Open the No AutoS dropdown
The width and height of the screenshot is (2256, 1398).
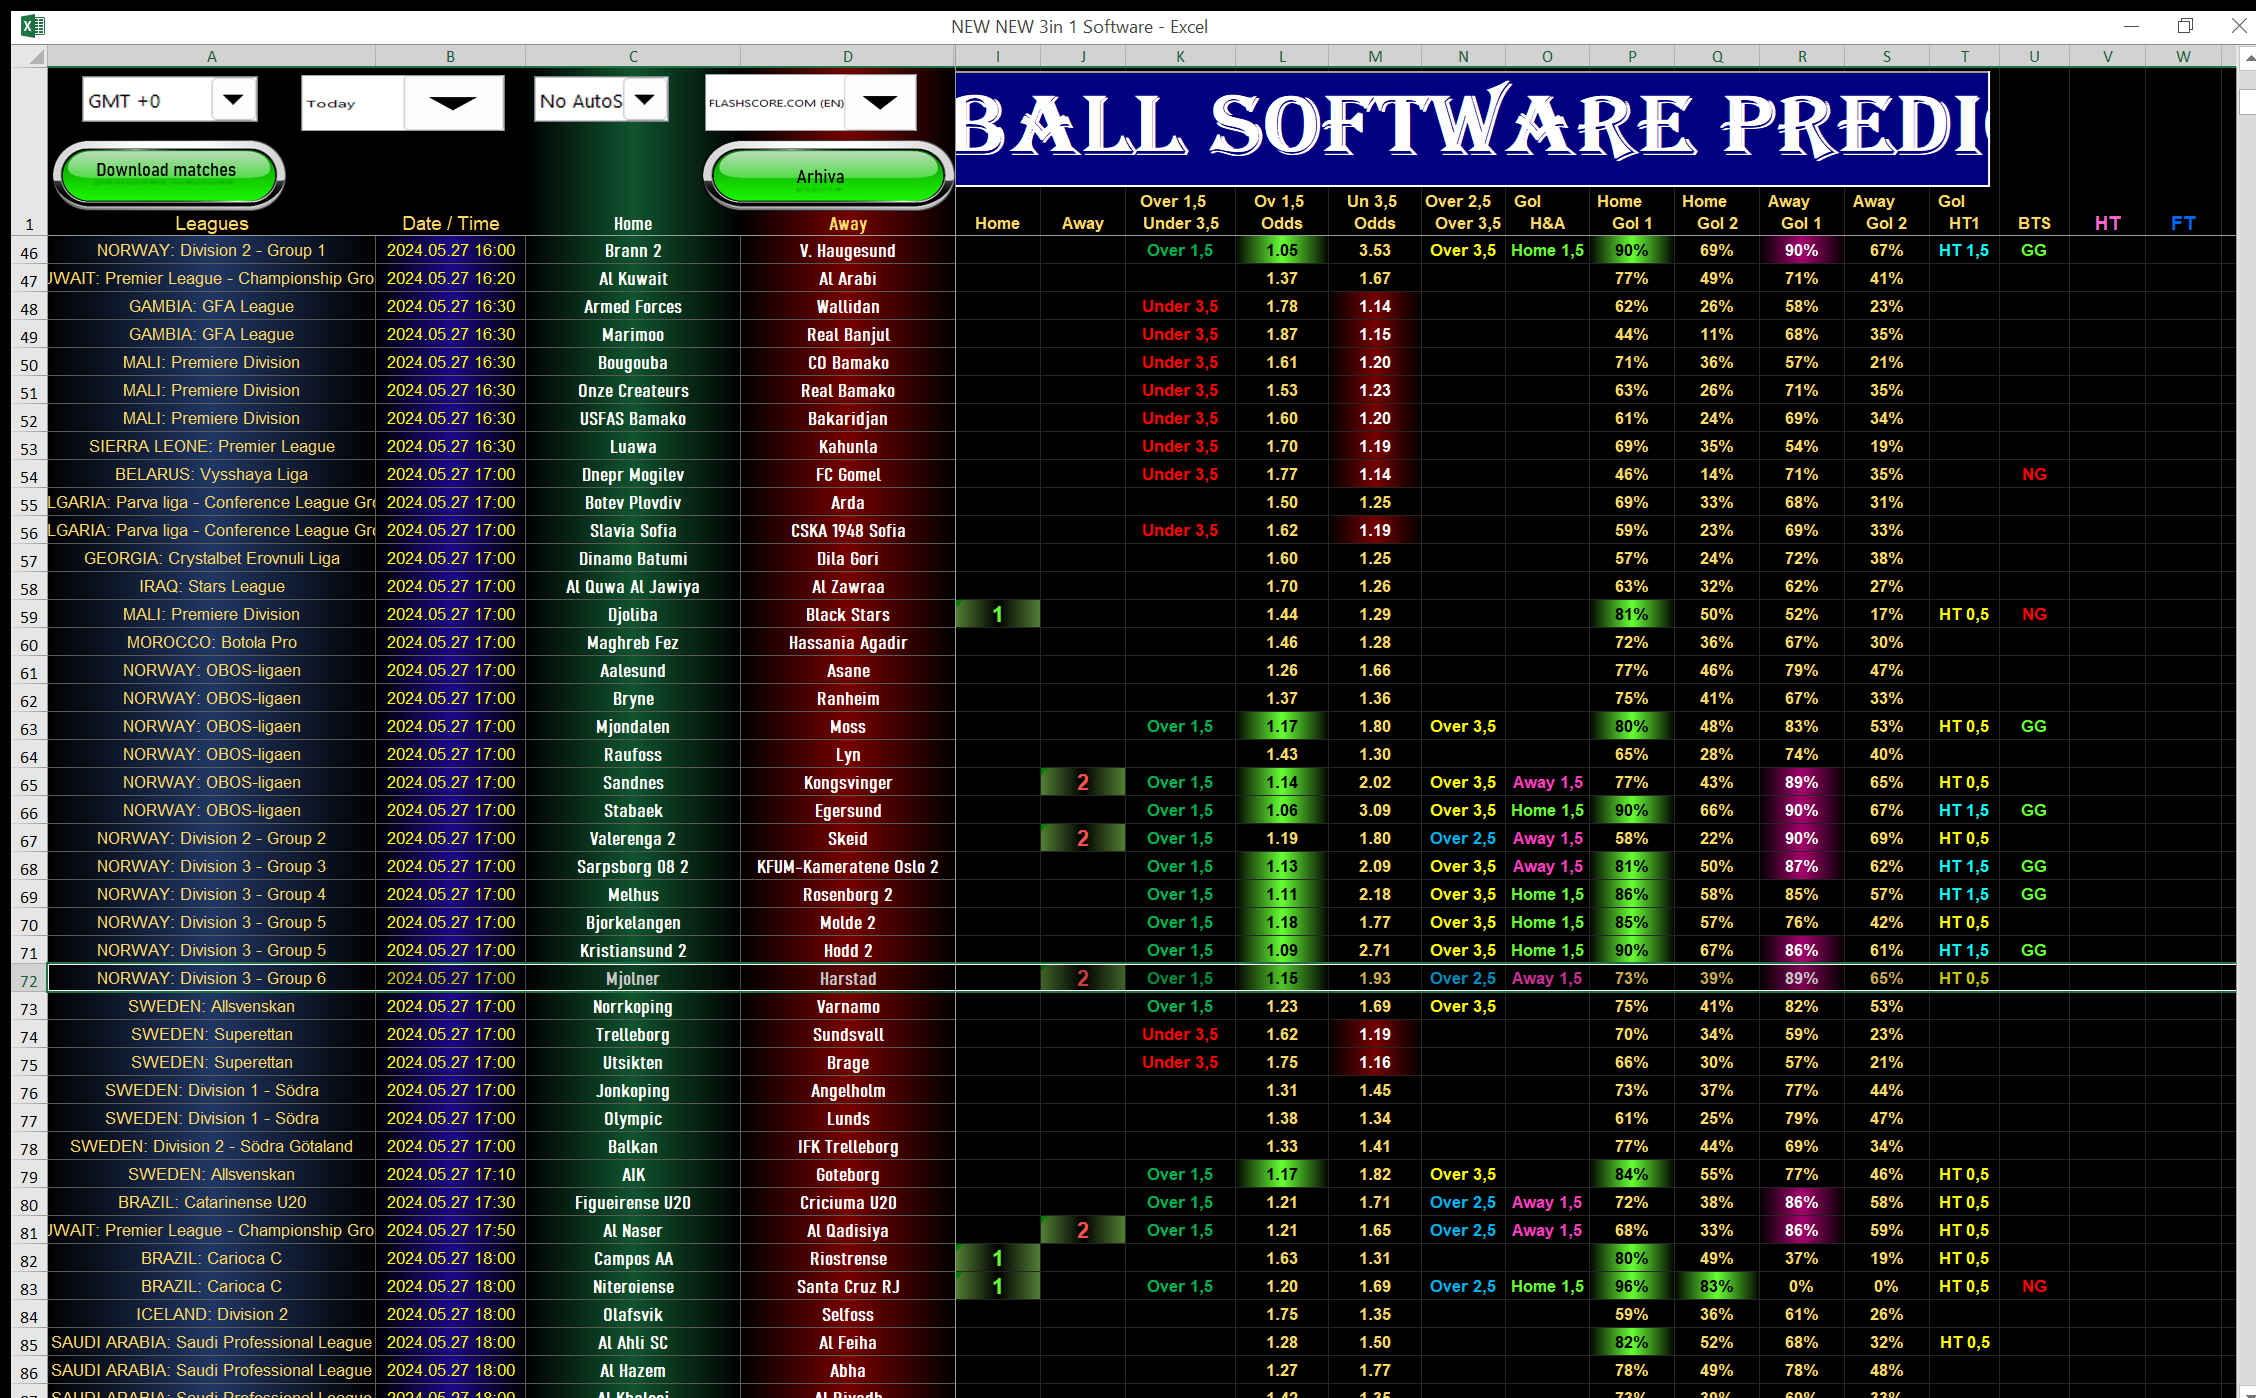645,99
